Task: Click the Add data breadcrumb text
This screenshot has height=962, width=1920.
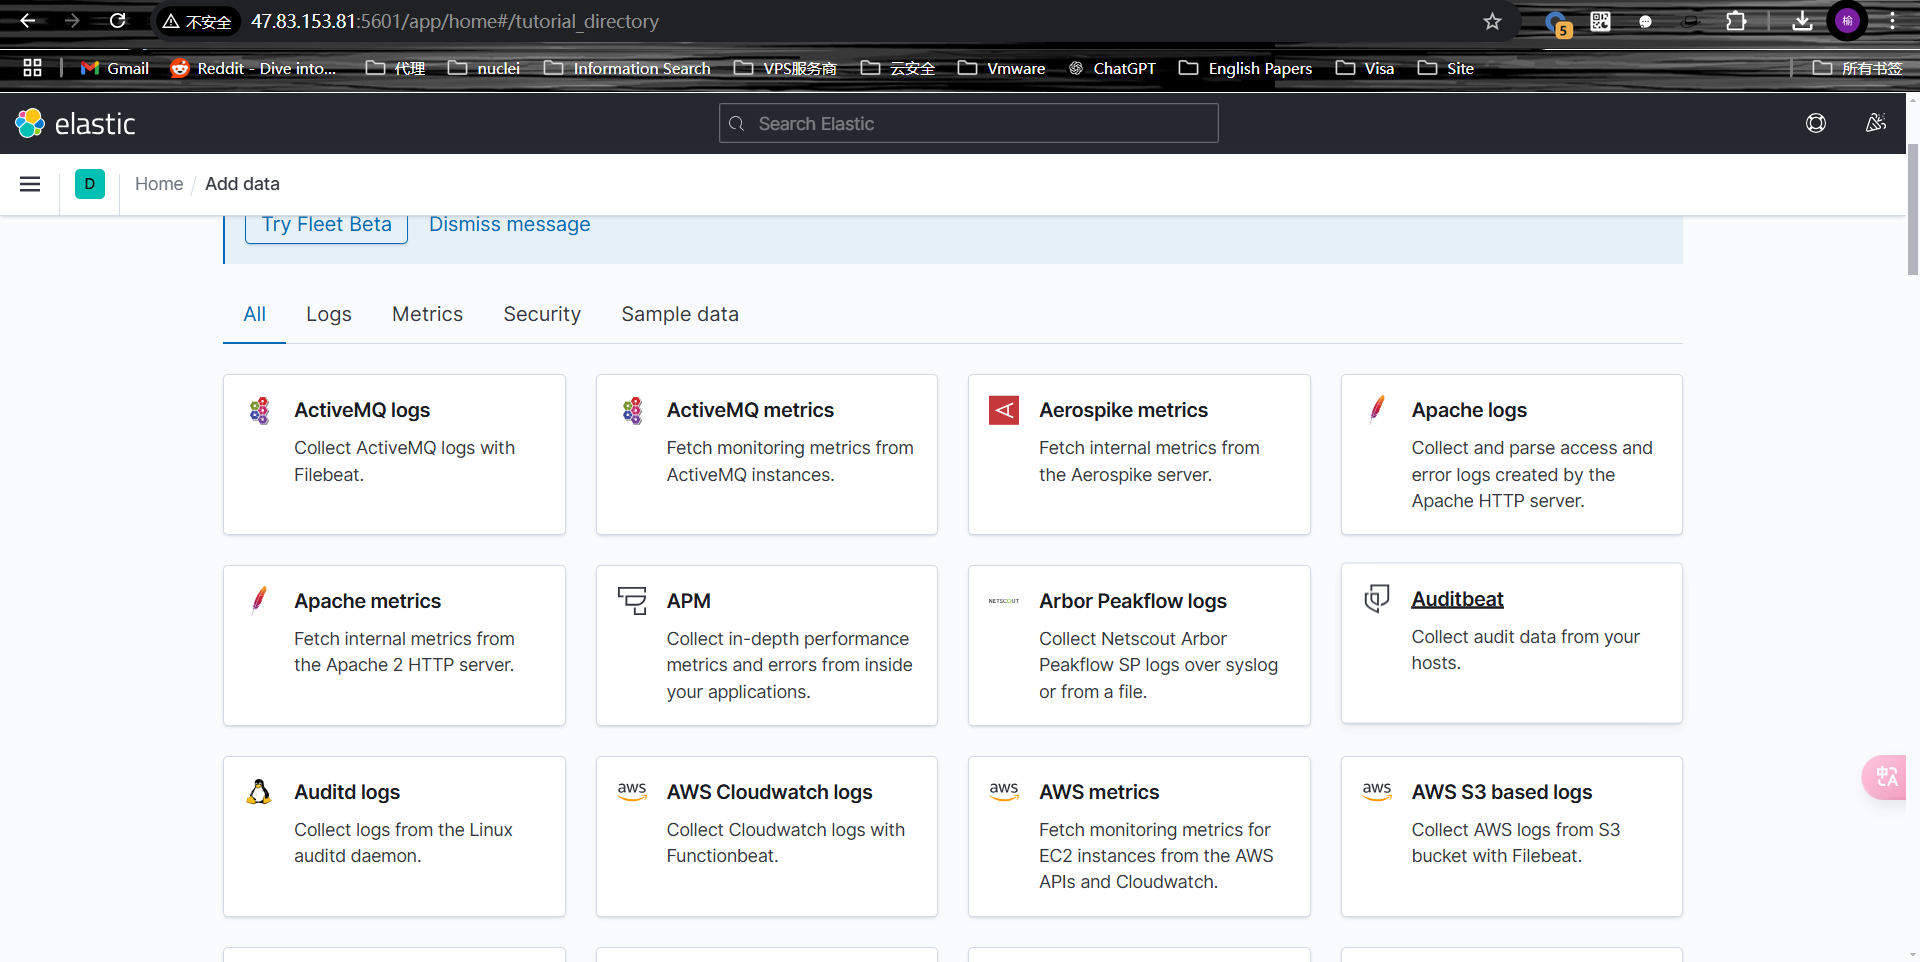Action: [242, 184]
